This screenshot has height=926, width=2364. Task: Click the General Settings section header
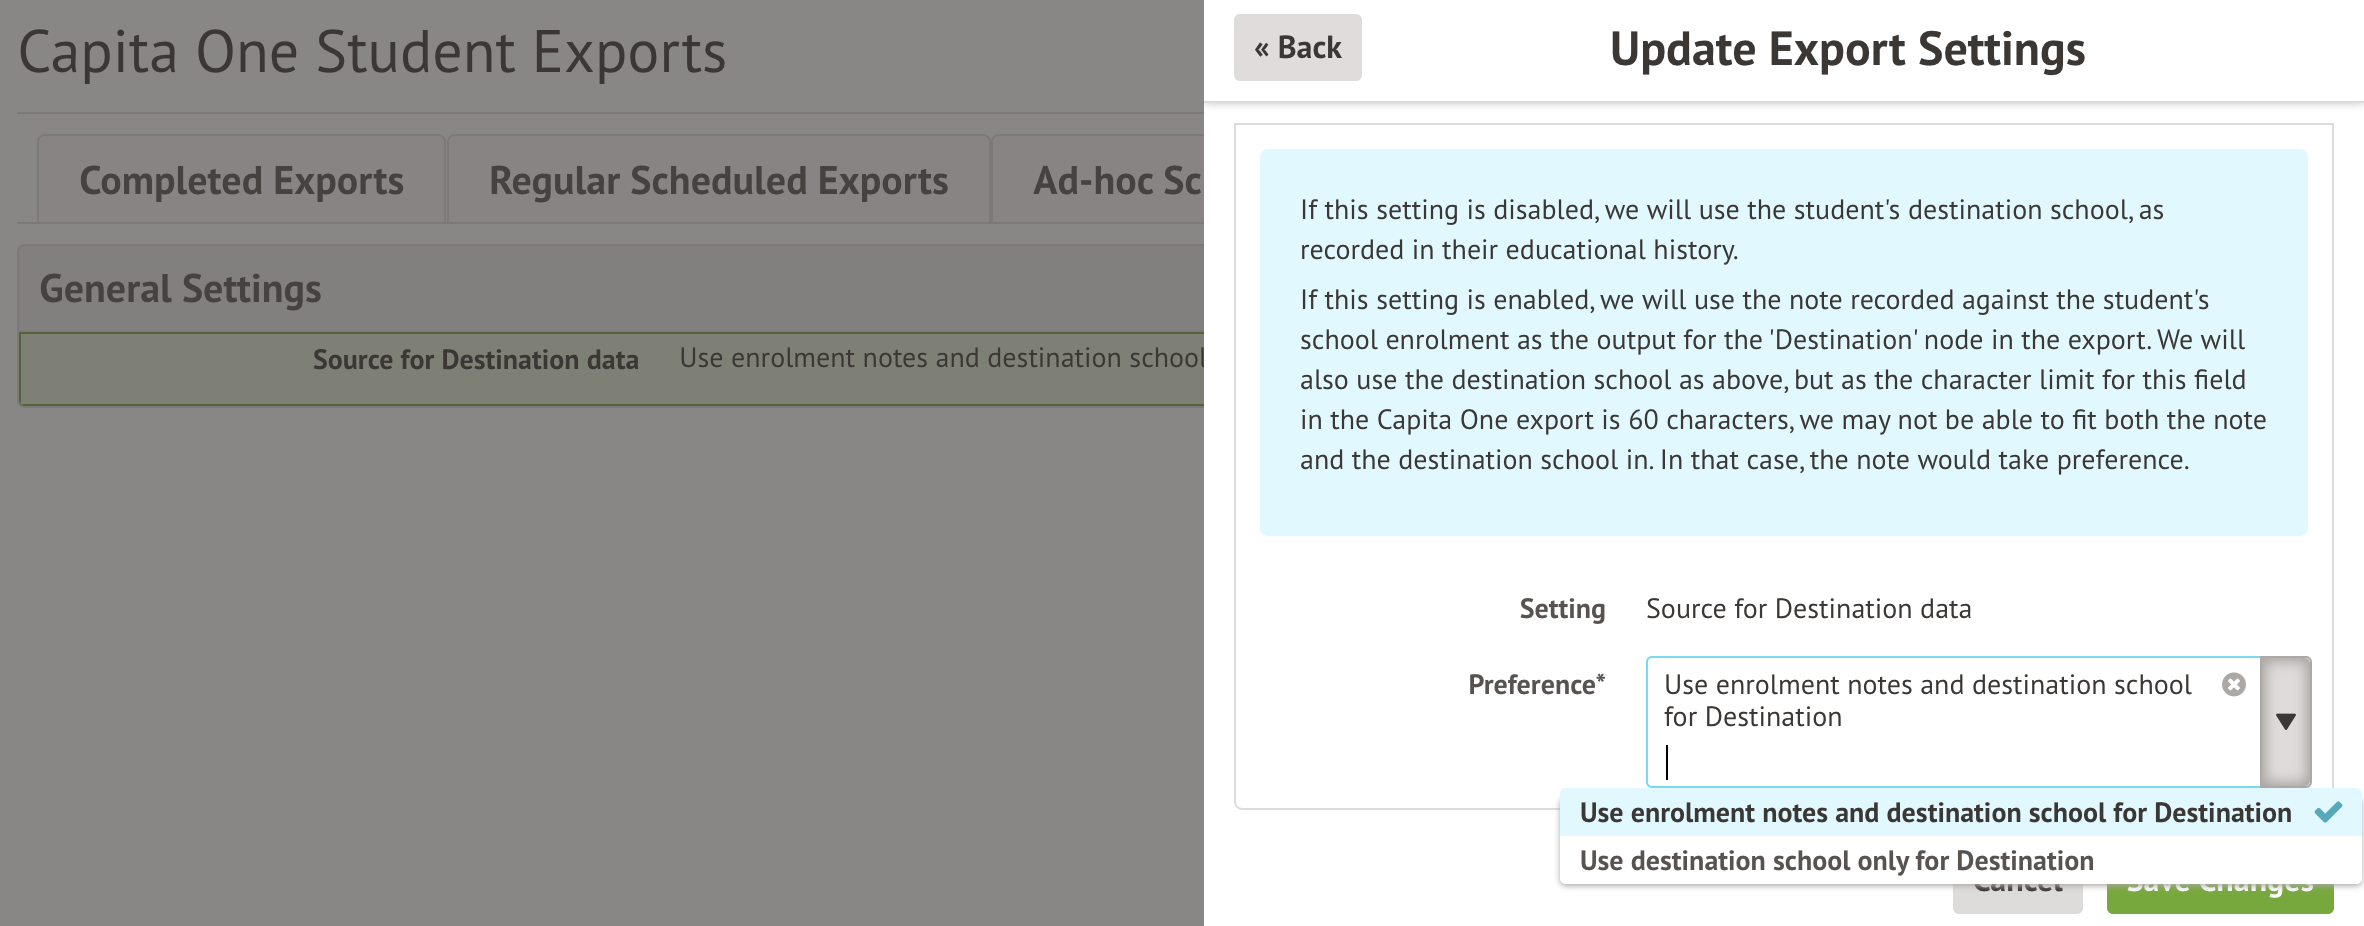pos(180,289)
